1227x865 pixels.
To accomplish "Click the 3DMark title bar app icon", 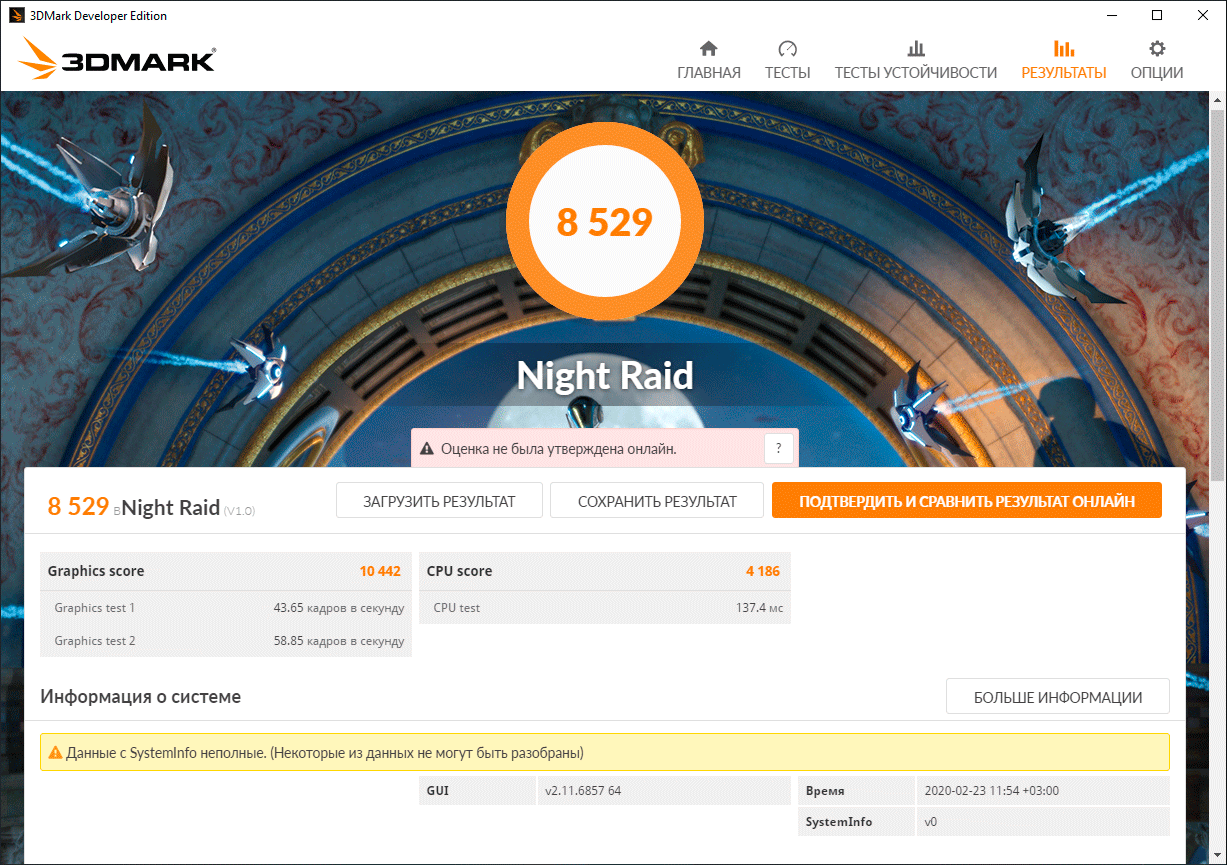I will pyautogui.click(x=16, y=15).
